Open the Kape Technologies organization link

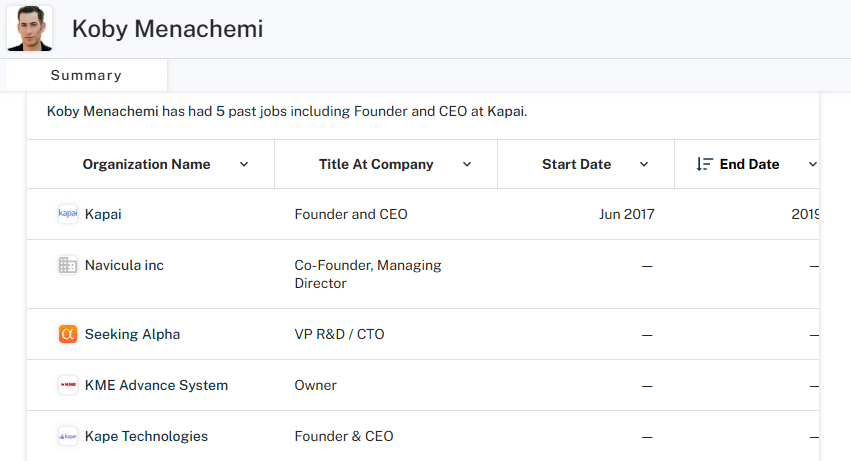(x=147, y=436)
